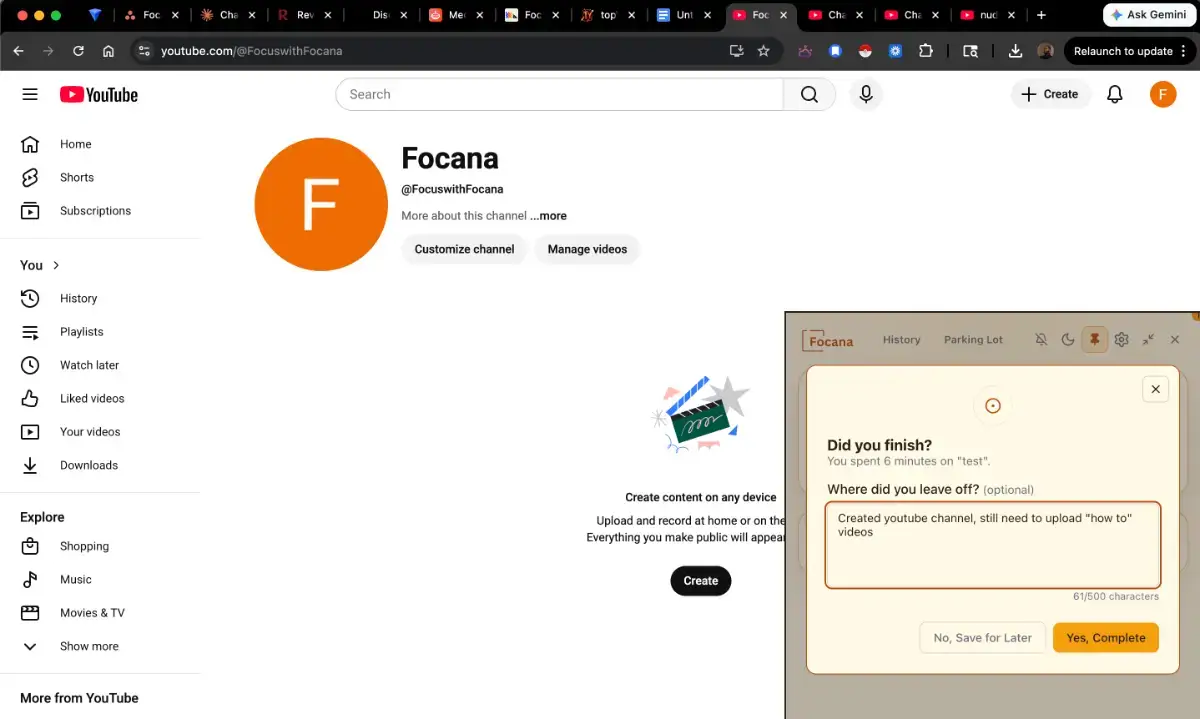This screenshot has width=1200, height=719.
Task: Open Customize channel
Action: coord(463,249)
